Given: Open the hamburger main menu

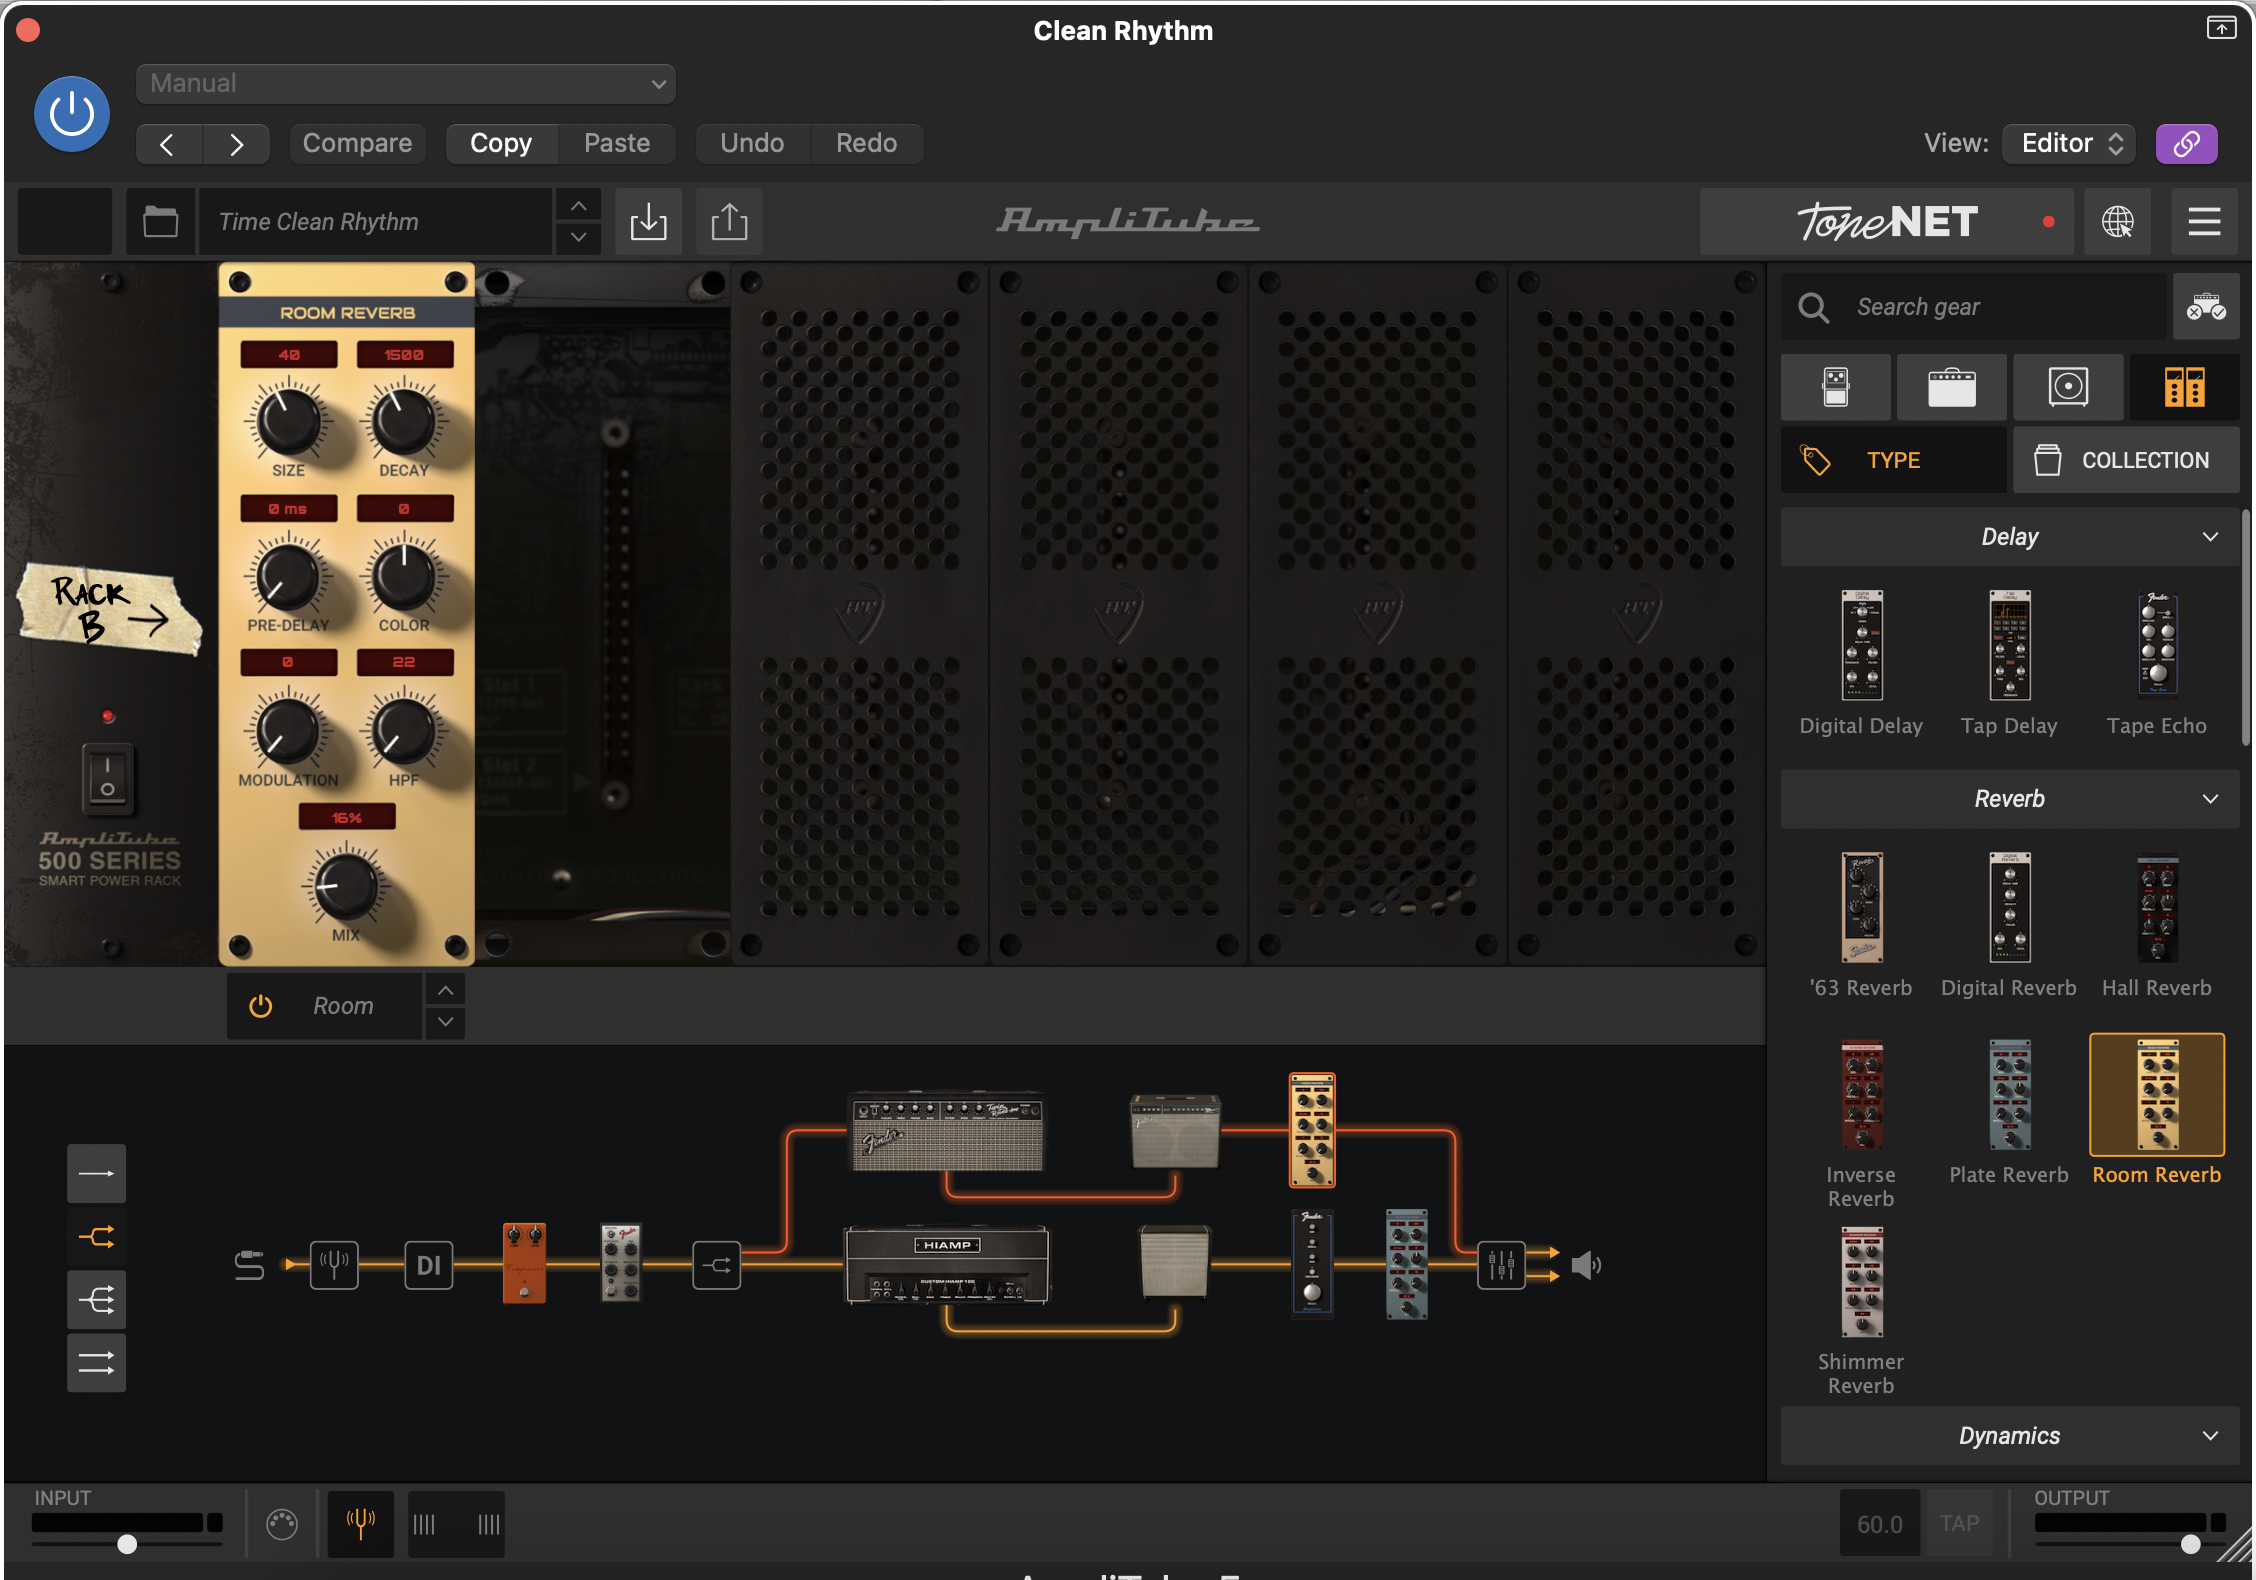Looking at the screenshot, I should click(2204, 222).
